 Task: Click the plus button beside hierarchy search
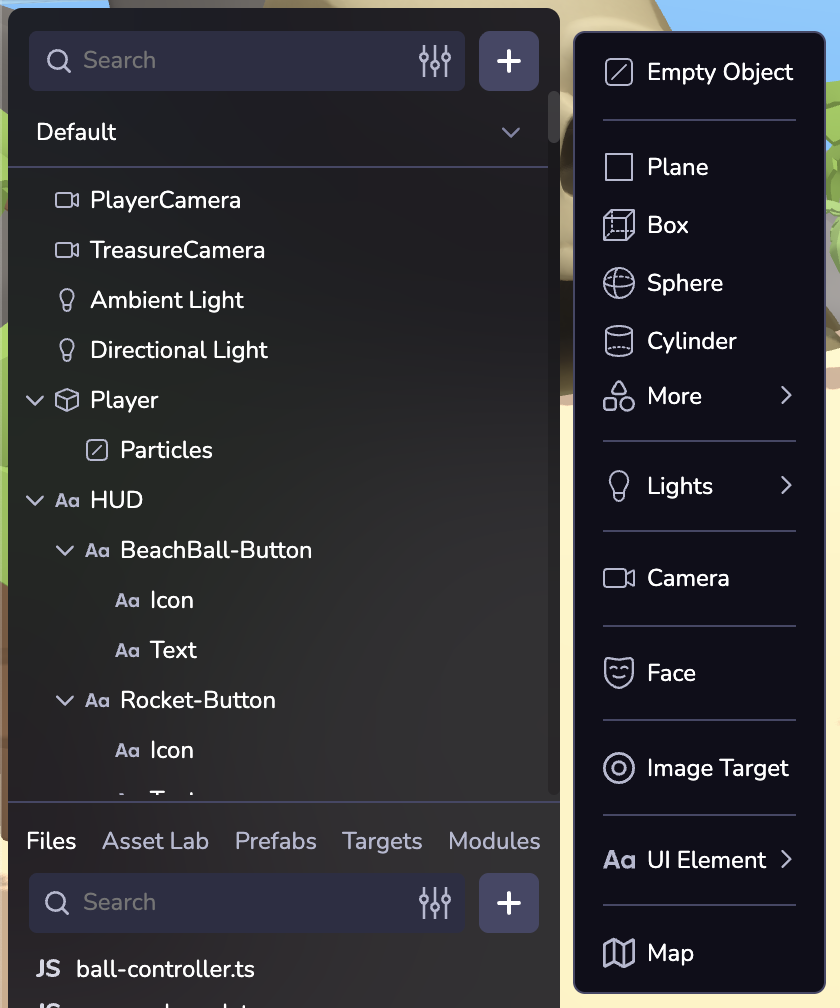pyautogui.click(x=509, y=61)
